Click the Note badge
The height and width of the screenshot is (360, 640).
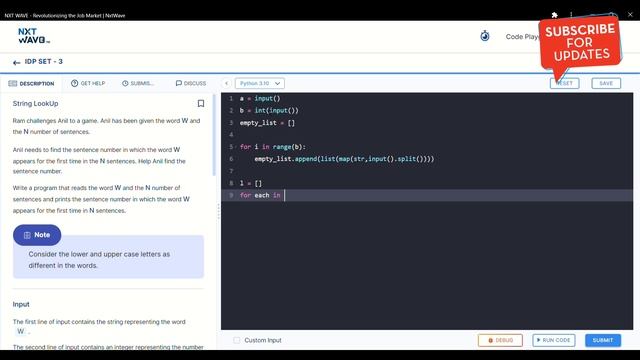pyautogui.click(x=37, y=235)
